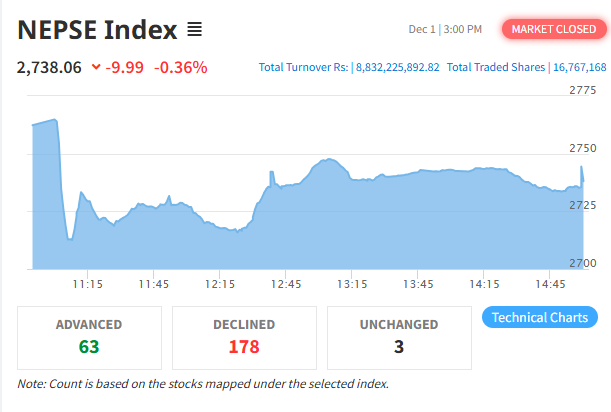
Task: Click the Dec 1 3:00 PM timestamp
Action: [445, 29]
